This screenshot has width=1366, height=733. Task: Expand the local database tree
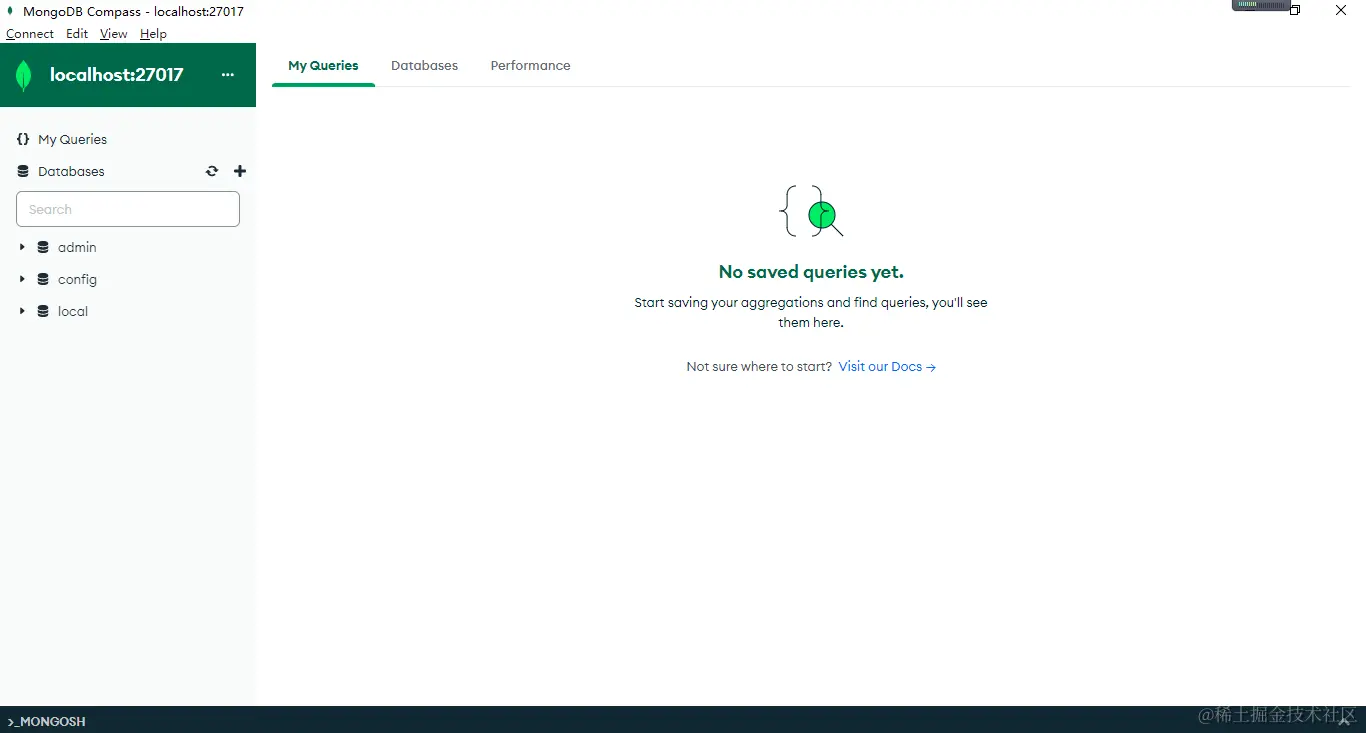tap(22, 311)
